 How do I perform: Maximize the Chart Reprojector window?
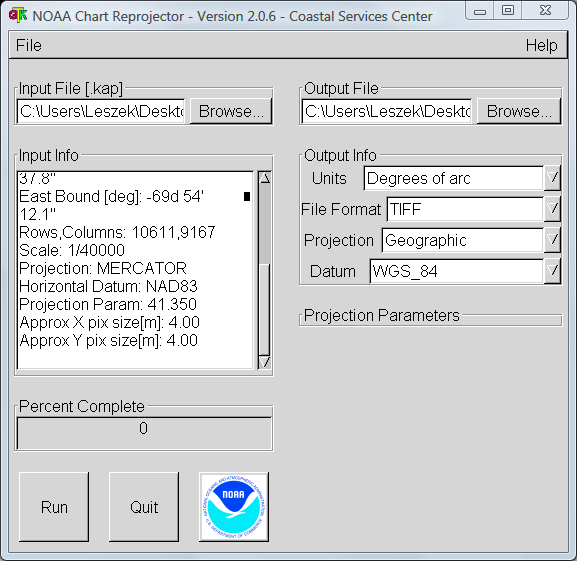(x=508, y=10)
